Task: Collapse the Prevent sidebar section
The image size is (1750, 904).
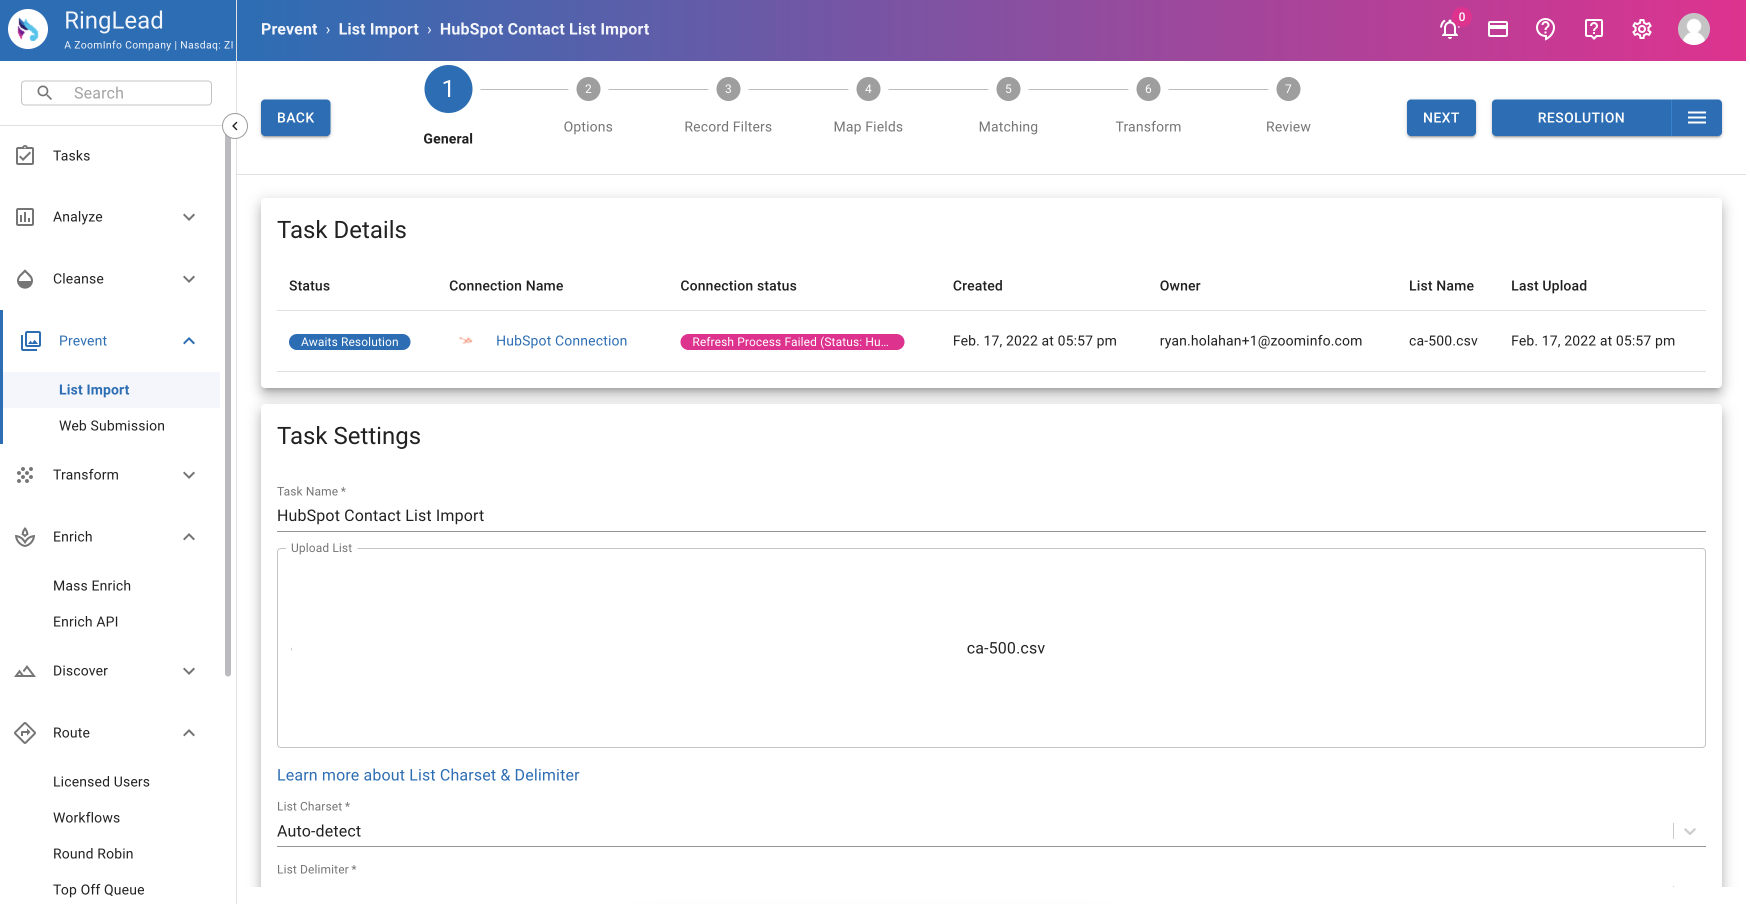Action: click(x=189, y=341)
